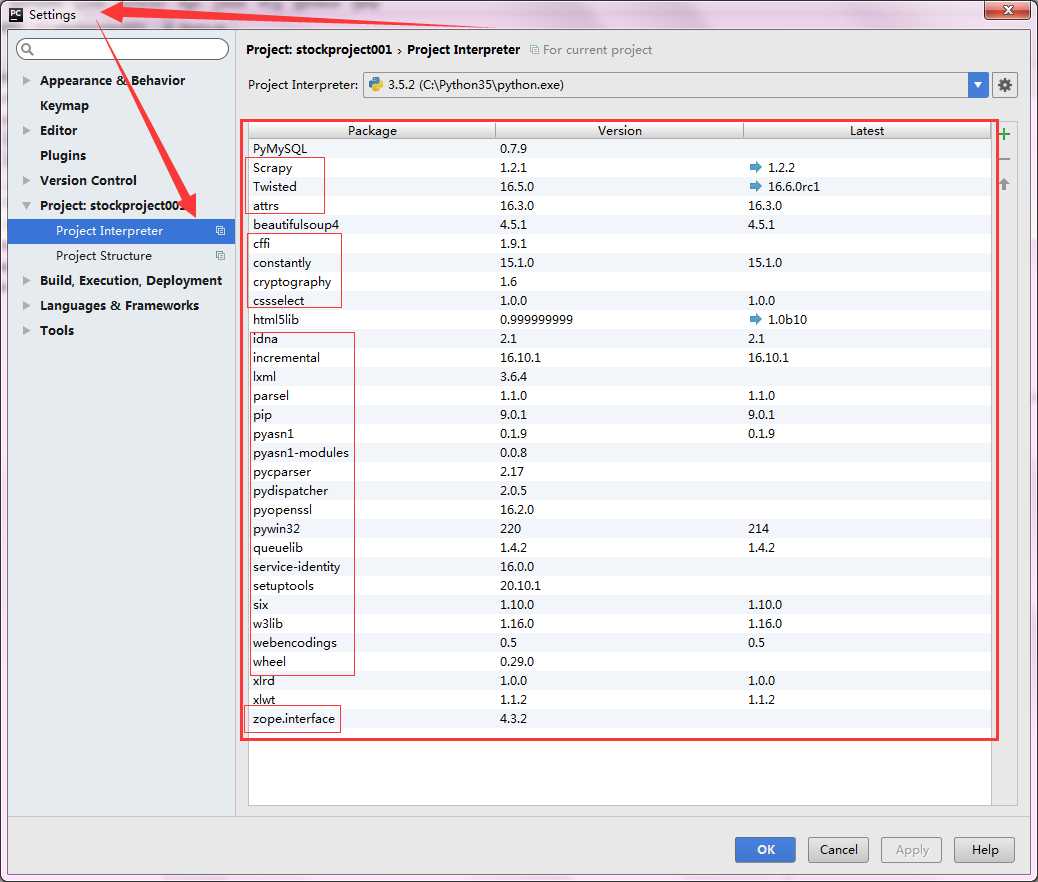The height and width of the screenshot is (882, 1038).
Task: Sort by the Version column header
Action: point(620,130)
